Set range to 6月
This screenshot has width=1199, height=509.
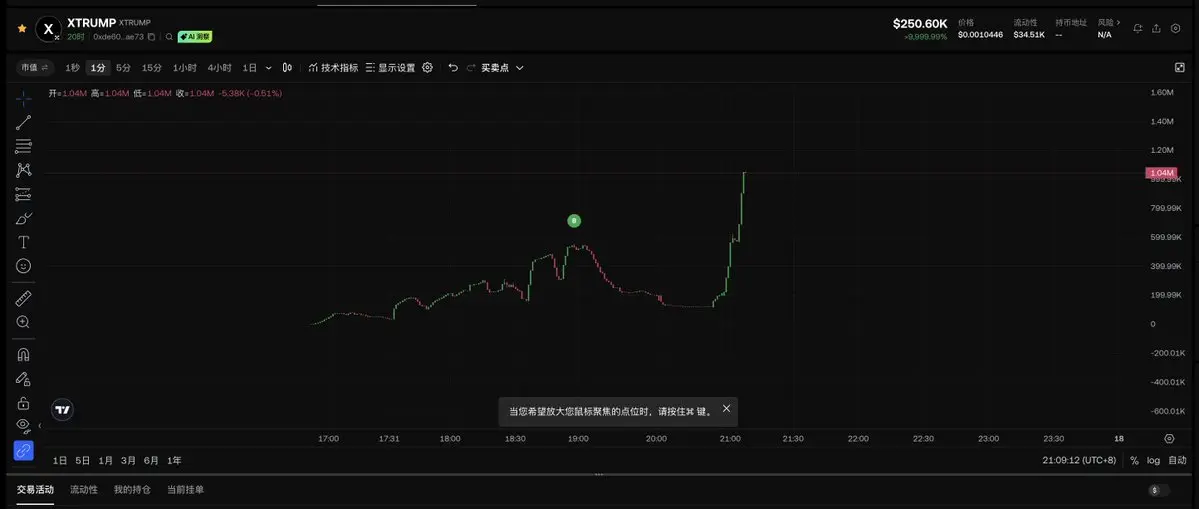click(x=151, y=461)
